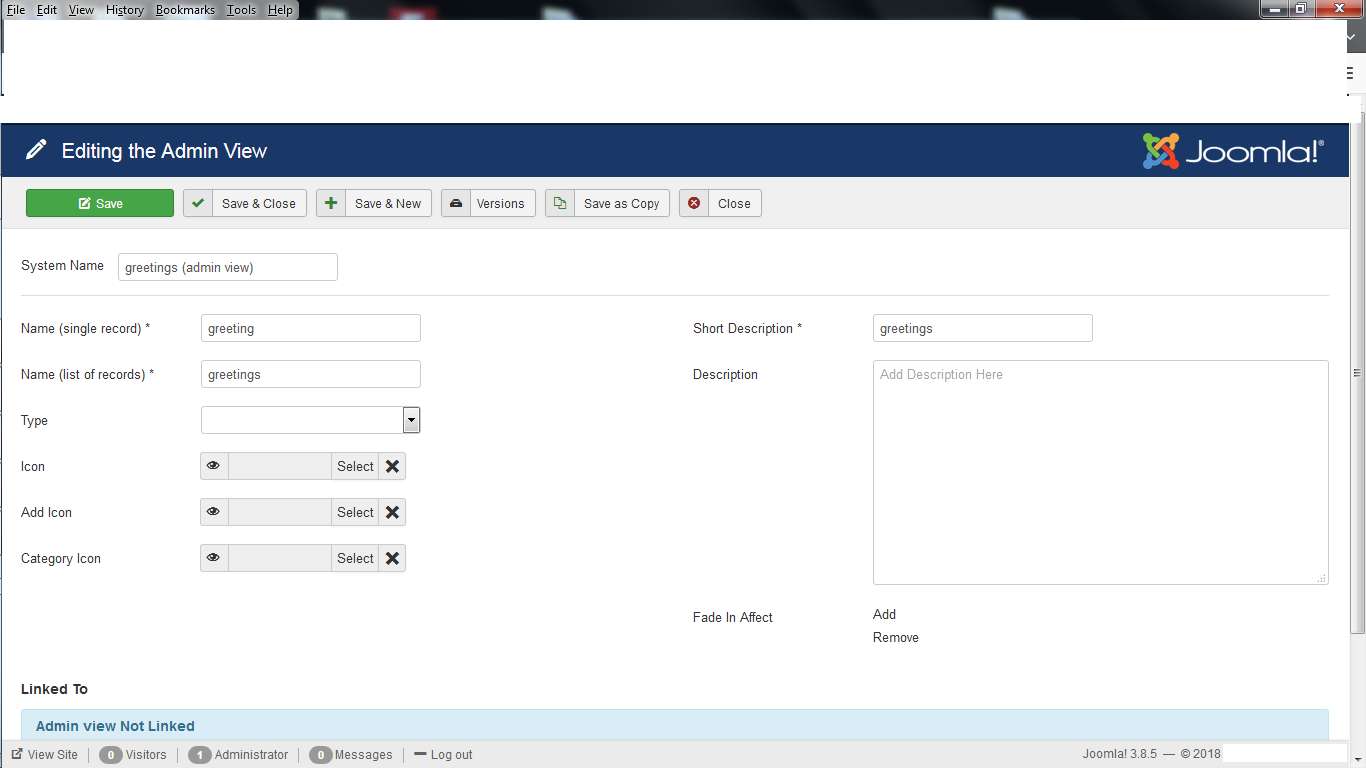Preview the Add Icon eye button
1366x768 pixels.
coord(214,512)
